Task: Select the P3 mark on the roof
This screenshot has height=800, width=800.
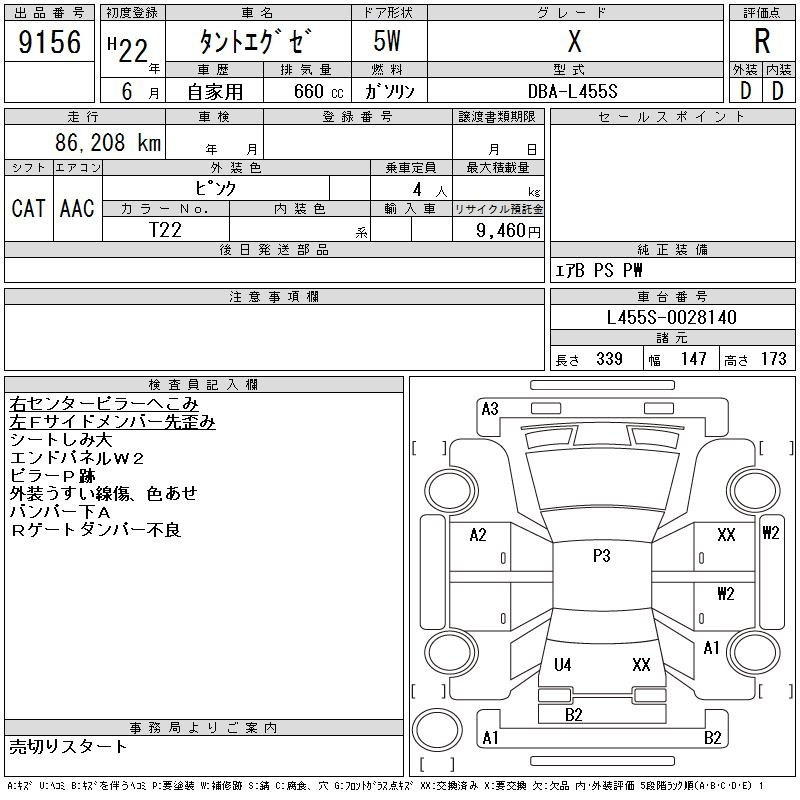Action: click(x=601, y=556)
